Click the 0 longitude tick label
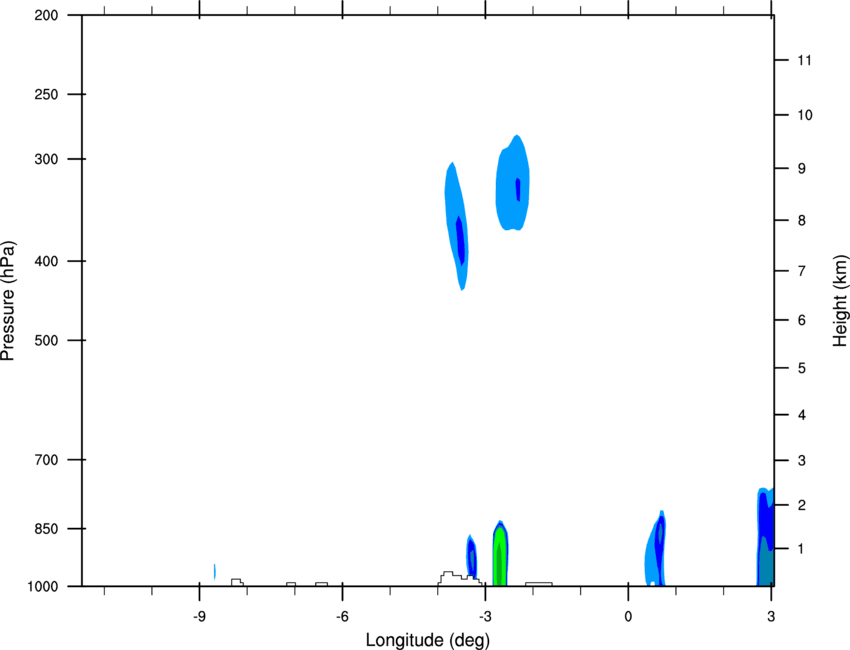Viewport: 850px width, 650px height. 628,616
